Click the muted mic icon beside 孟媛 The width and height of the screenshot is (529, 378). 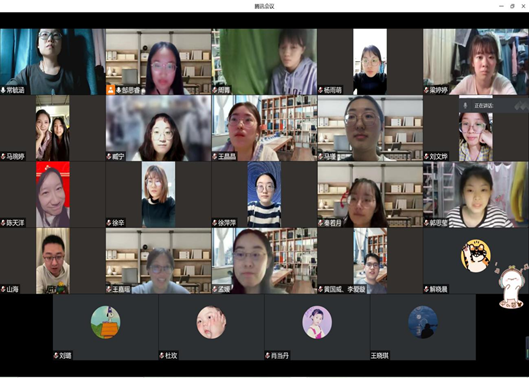[215, 289]
